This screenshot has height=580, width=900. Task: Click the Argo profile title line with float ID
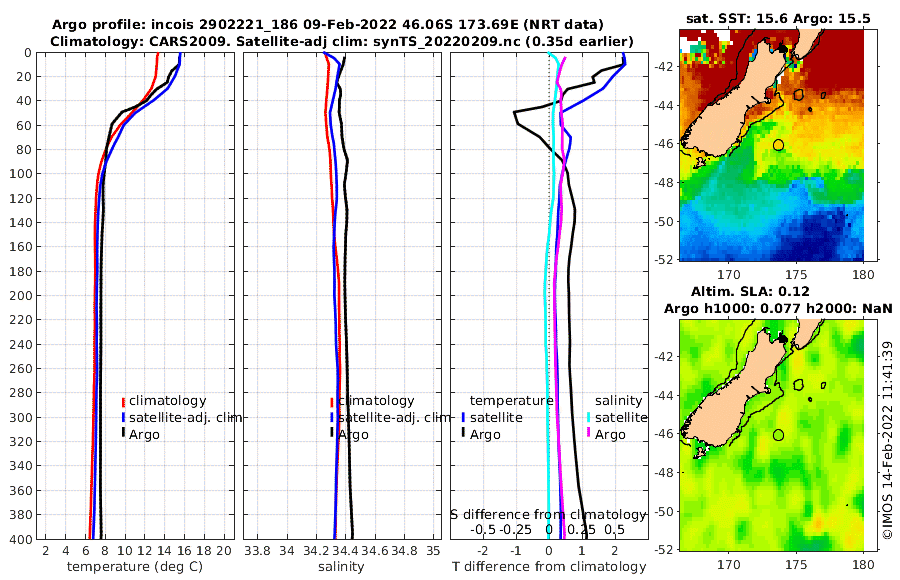pos(328,25)
